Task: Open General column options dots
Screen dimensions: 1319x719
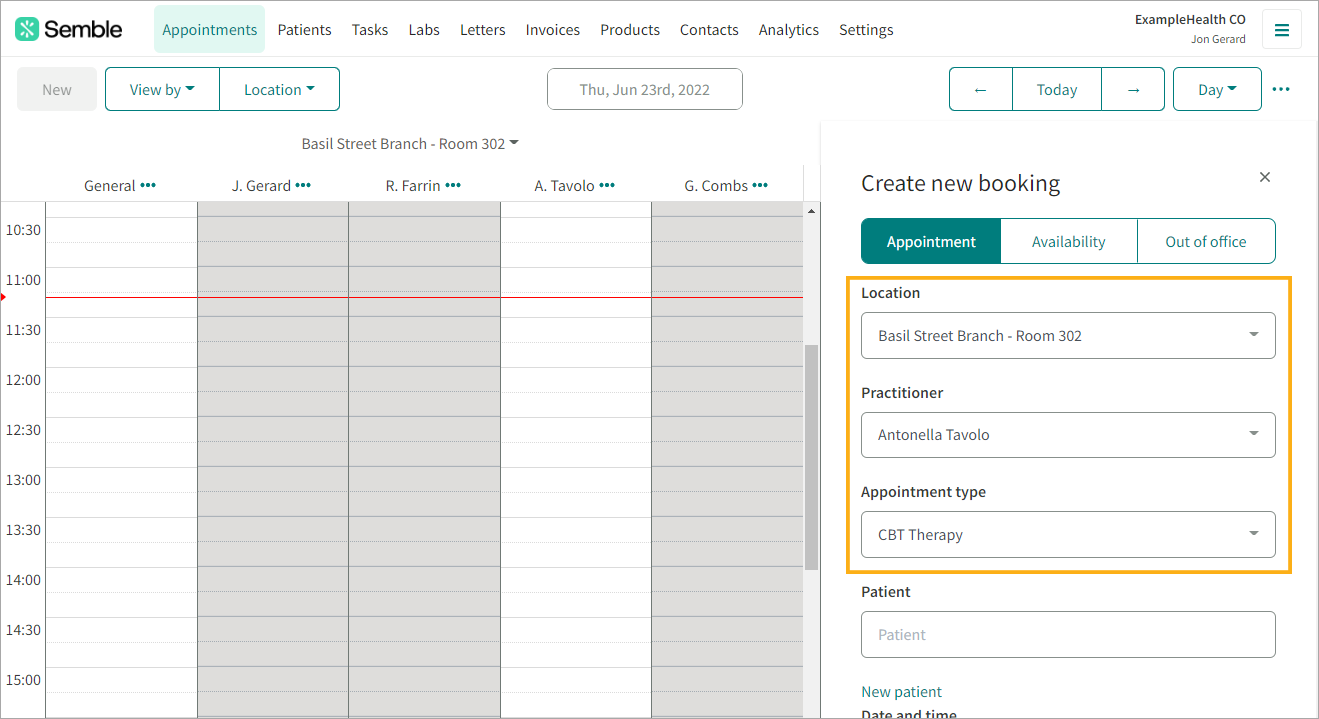Action: pos(148,185)
